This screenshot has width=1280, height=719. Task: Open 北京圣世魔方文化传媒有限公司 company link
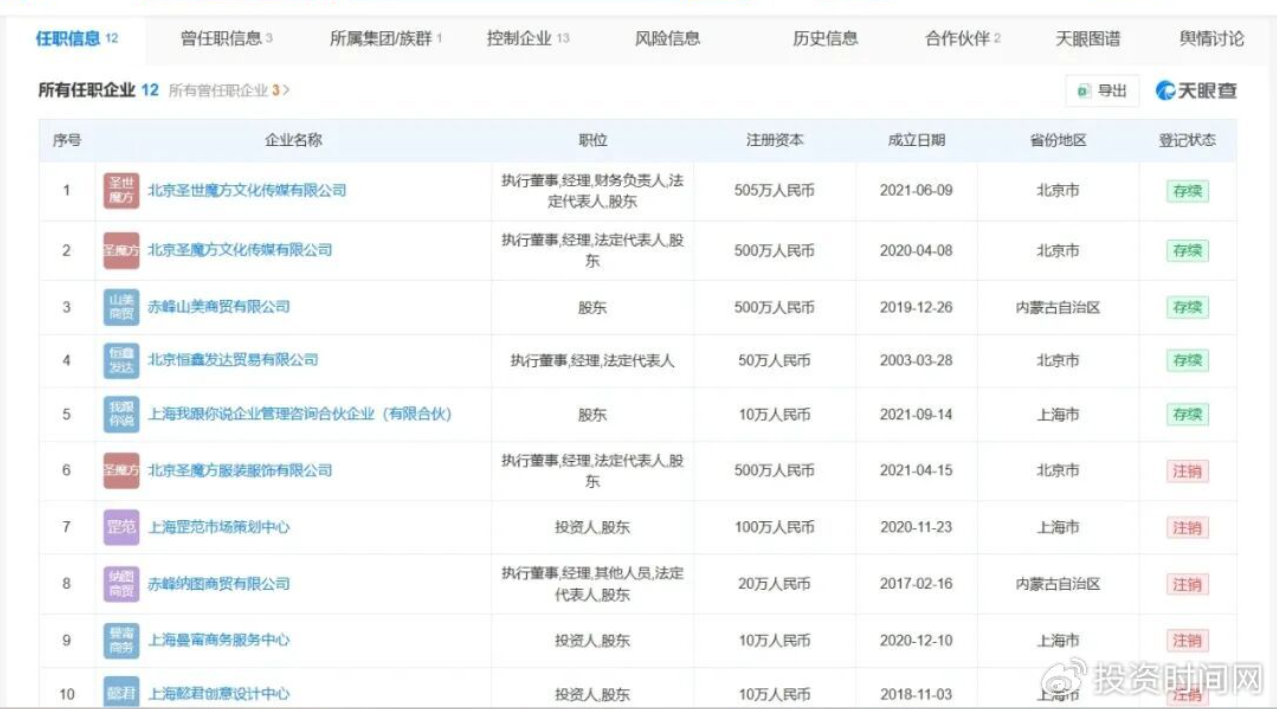click(x=246, y=190)
